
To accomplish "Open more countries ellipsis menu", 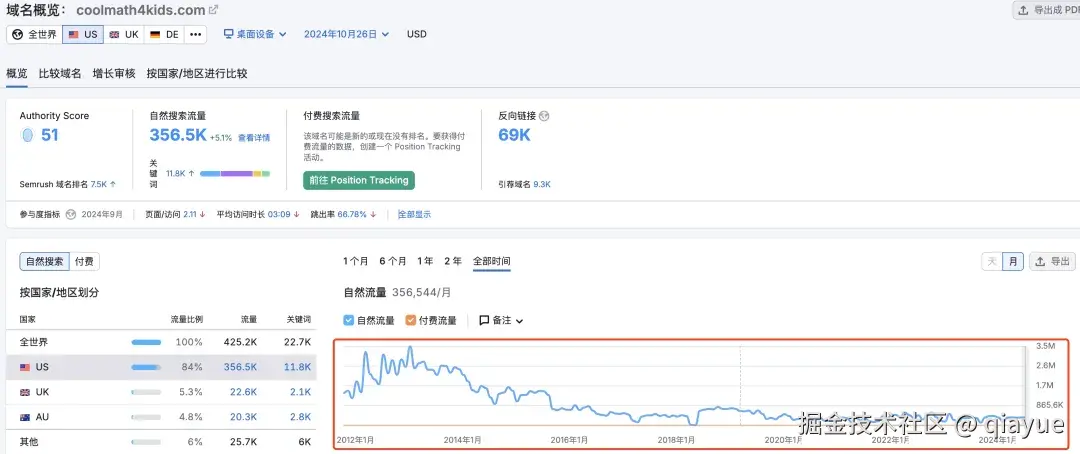I will click(x=196, y=34).
